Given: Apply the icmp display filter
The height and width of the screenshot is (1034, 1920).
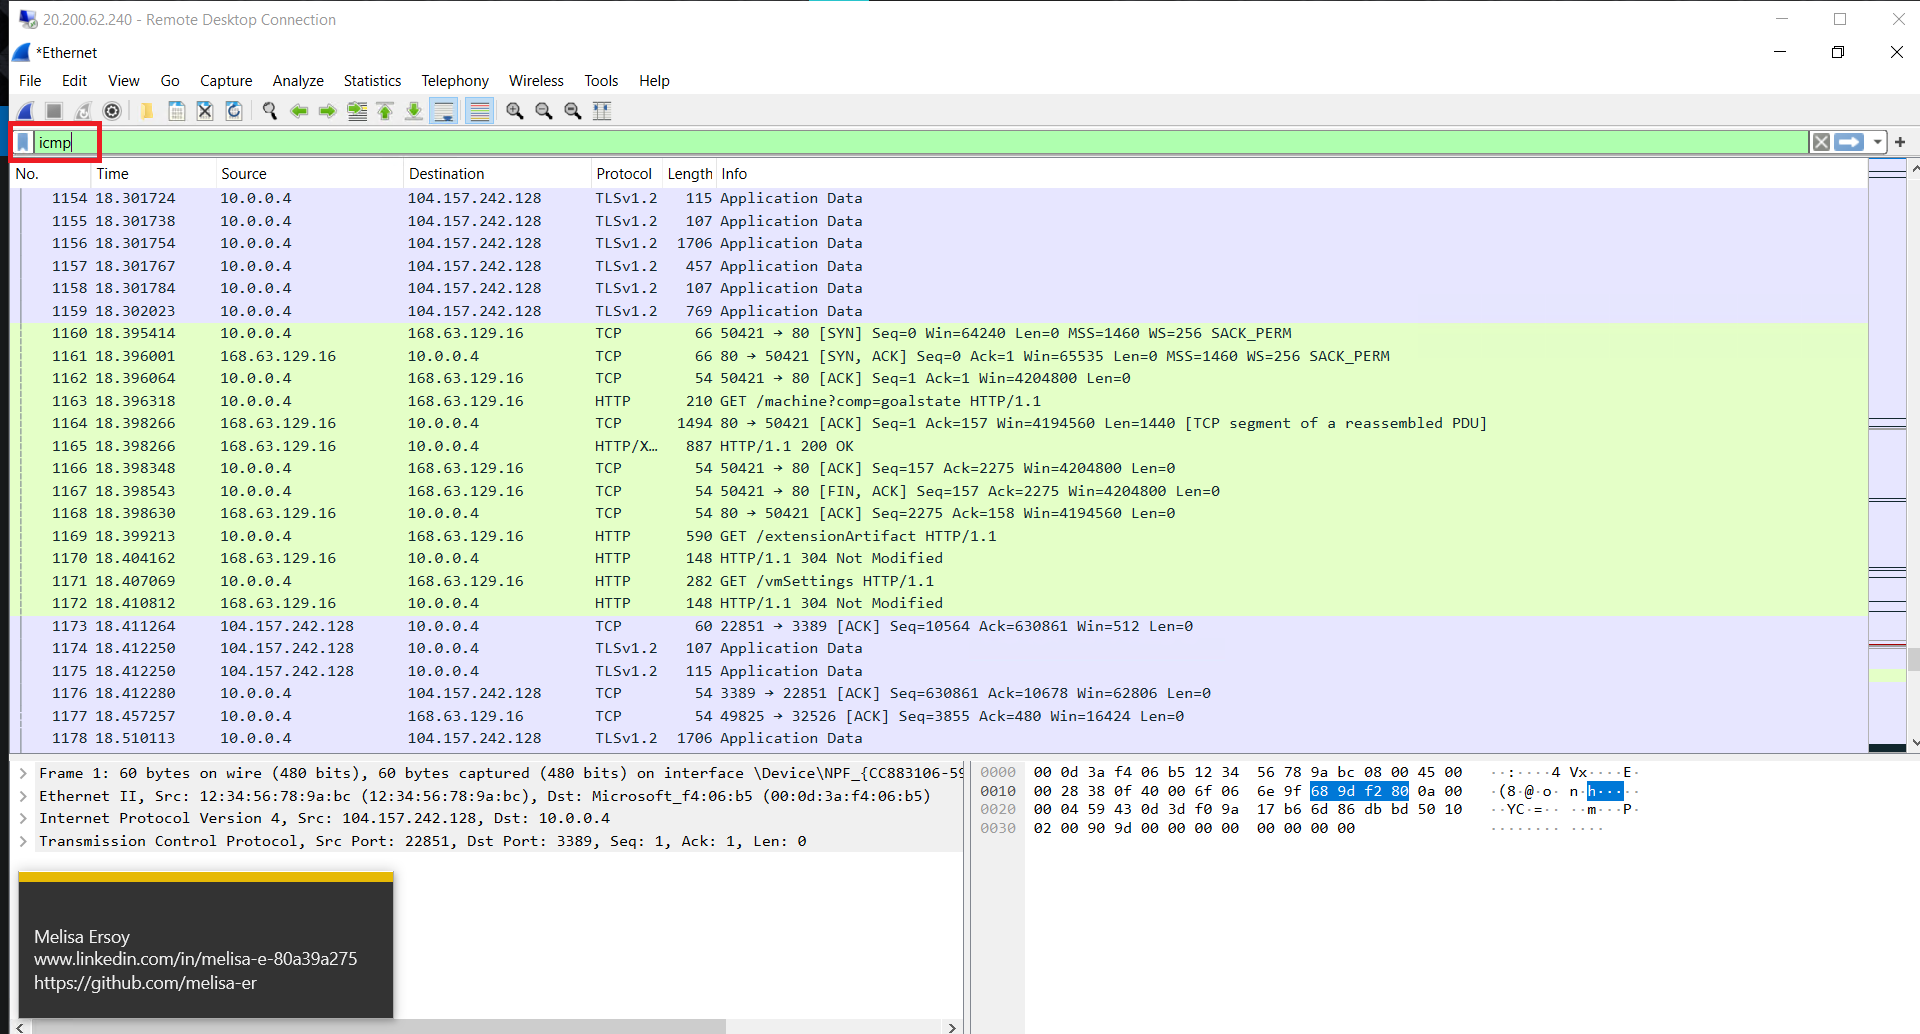Looking at the screenshot, I should click(1850, 142).
